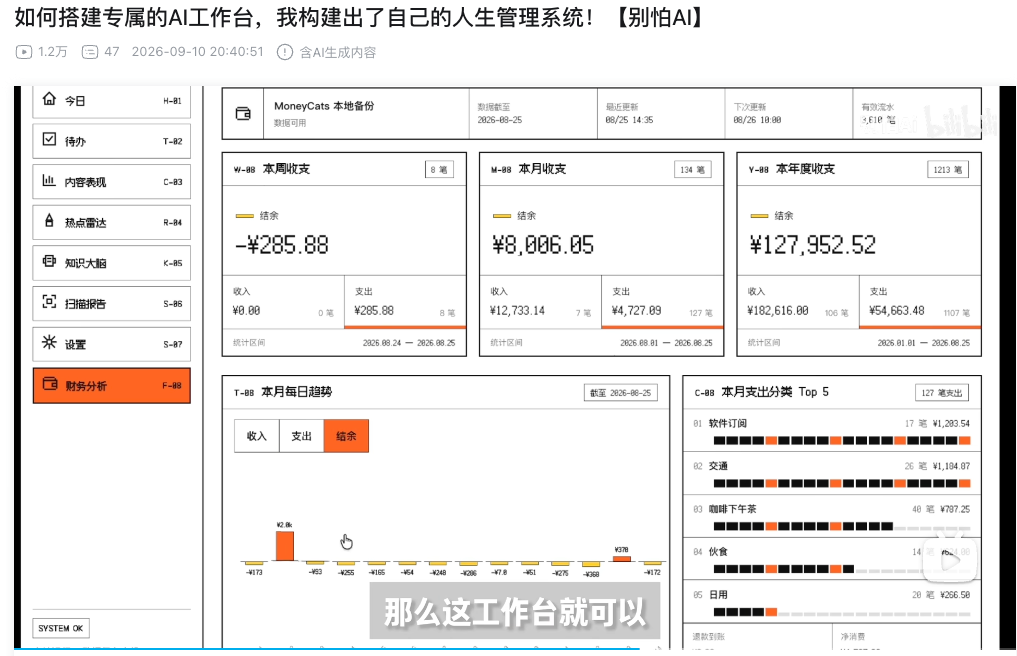The width and height of the screenshot is (1017, 656).
Task: Open the 今日 menu item
Action: click(112, 101)
